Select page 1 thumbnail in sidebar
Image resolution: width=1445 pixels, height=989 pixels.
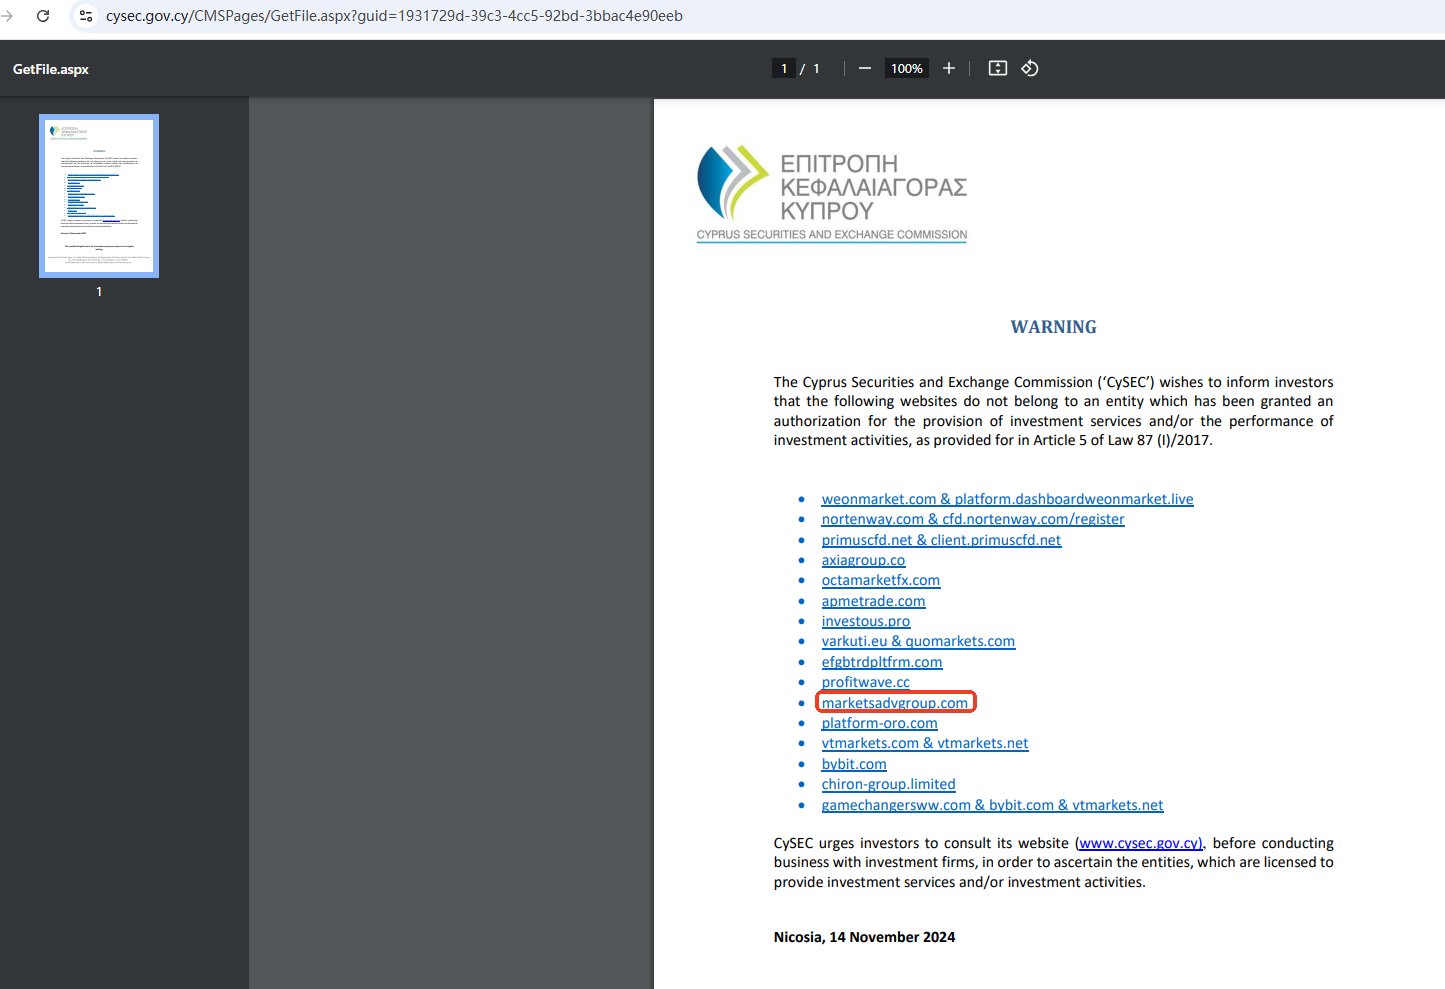pos(99,196)
